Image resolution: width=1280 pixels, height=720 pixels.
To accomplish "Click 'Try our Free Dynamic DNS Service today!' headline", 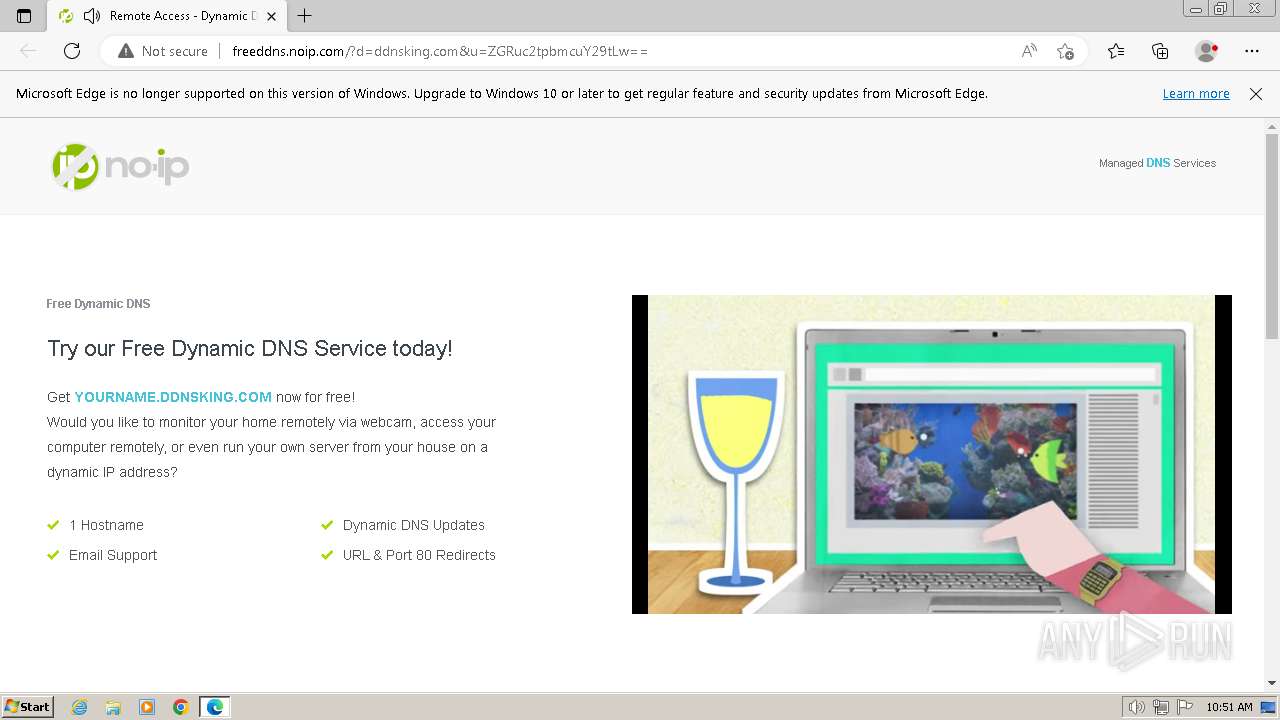I will click(x=250, y=349).
